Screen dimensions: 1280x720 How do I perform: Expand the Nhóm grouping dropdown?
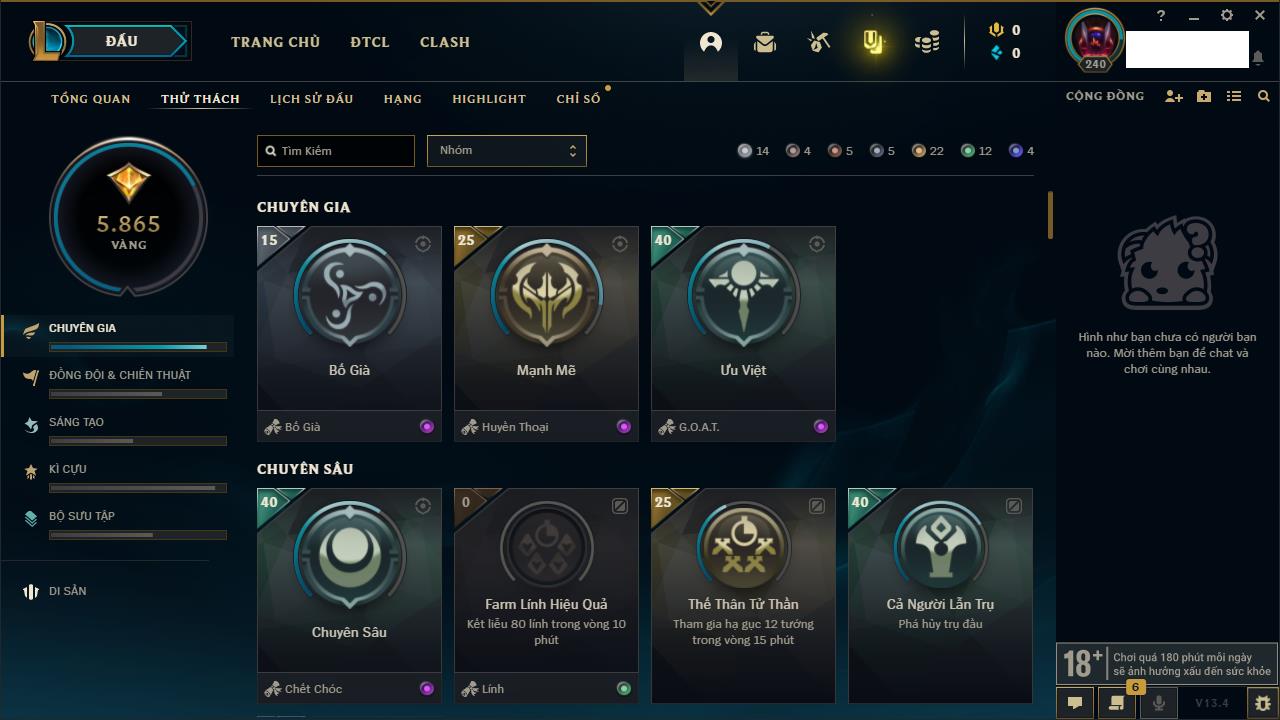[x=507, y=151]
